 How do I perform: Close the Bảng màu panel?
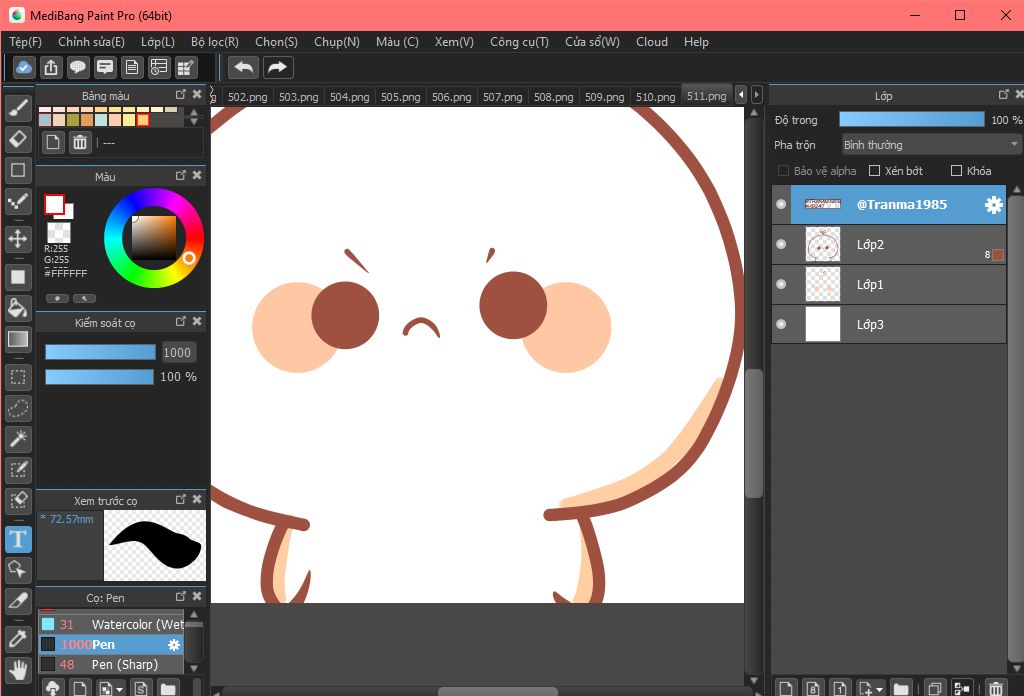point(197,95)
